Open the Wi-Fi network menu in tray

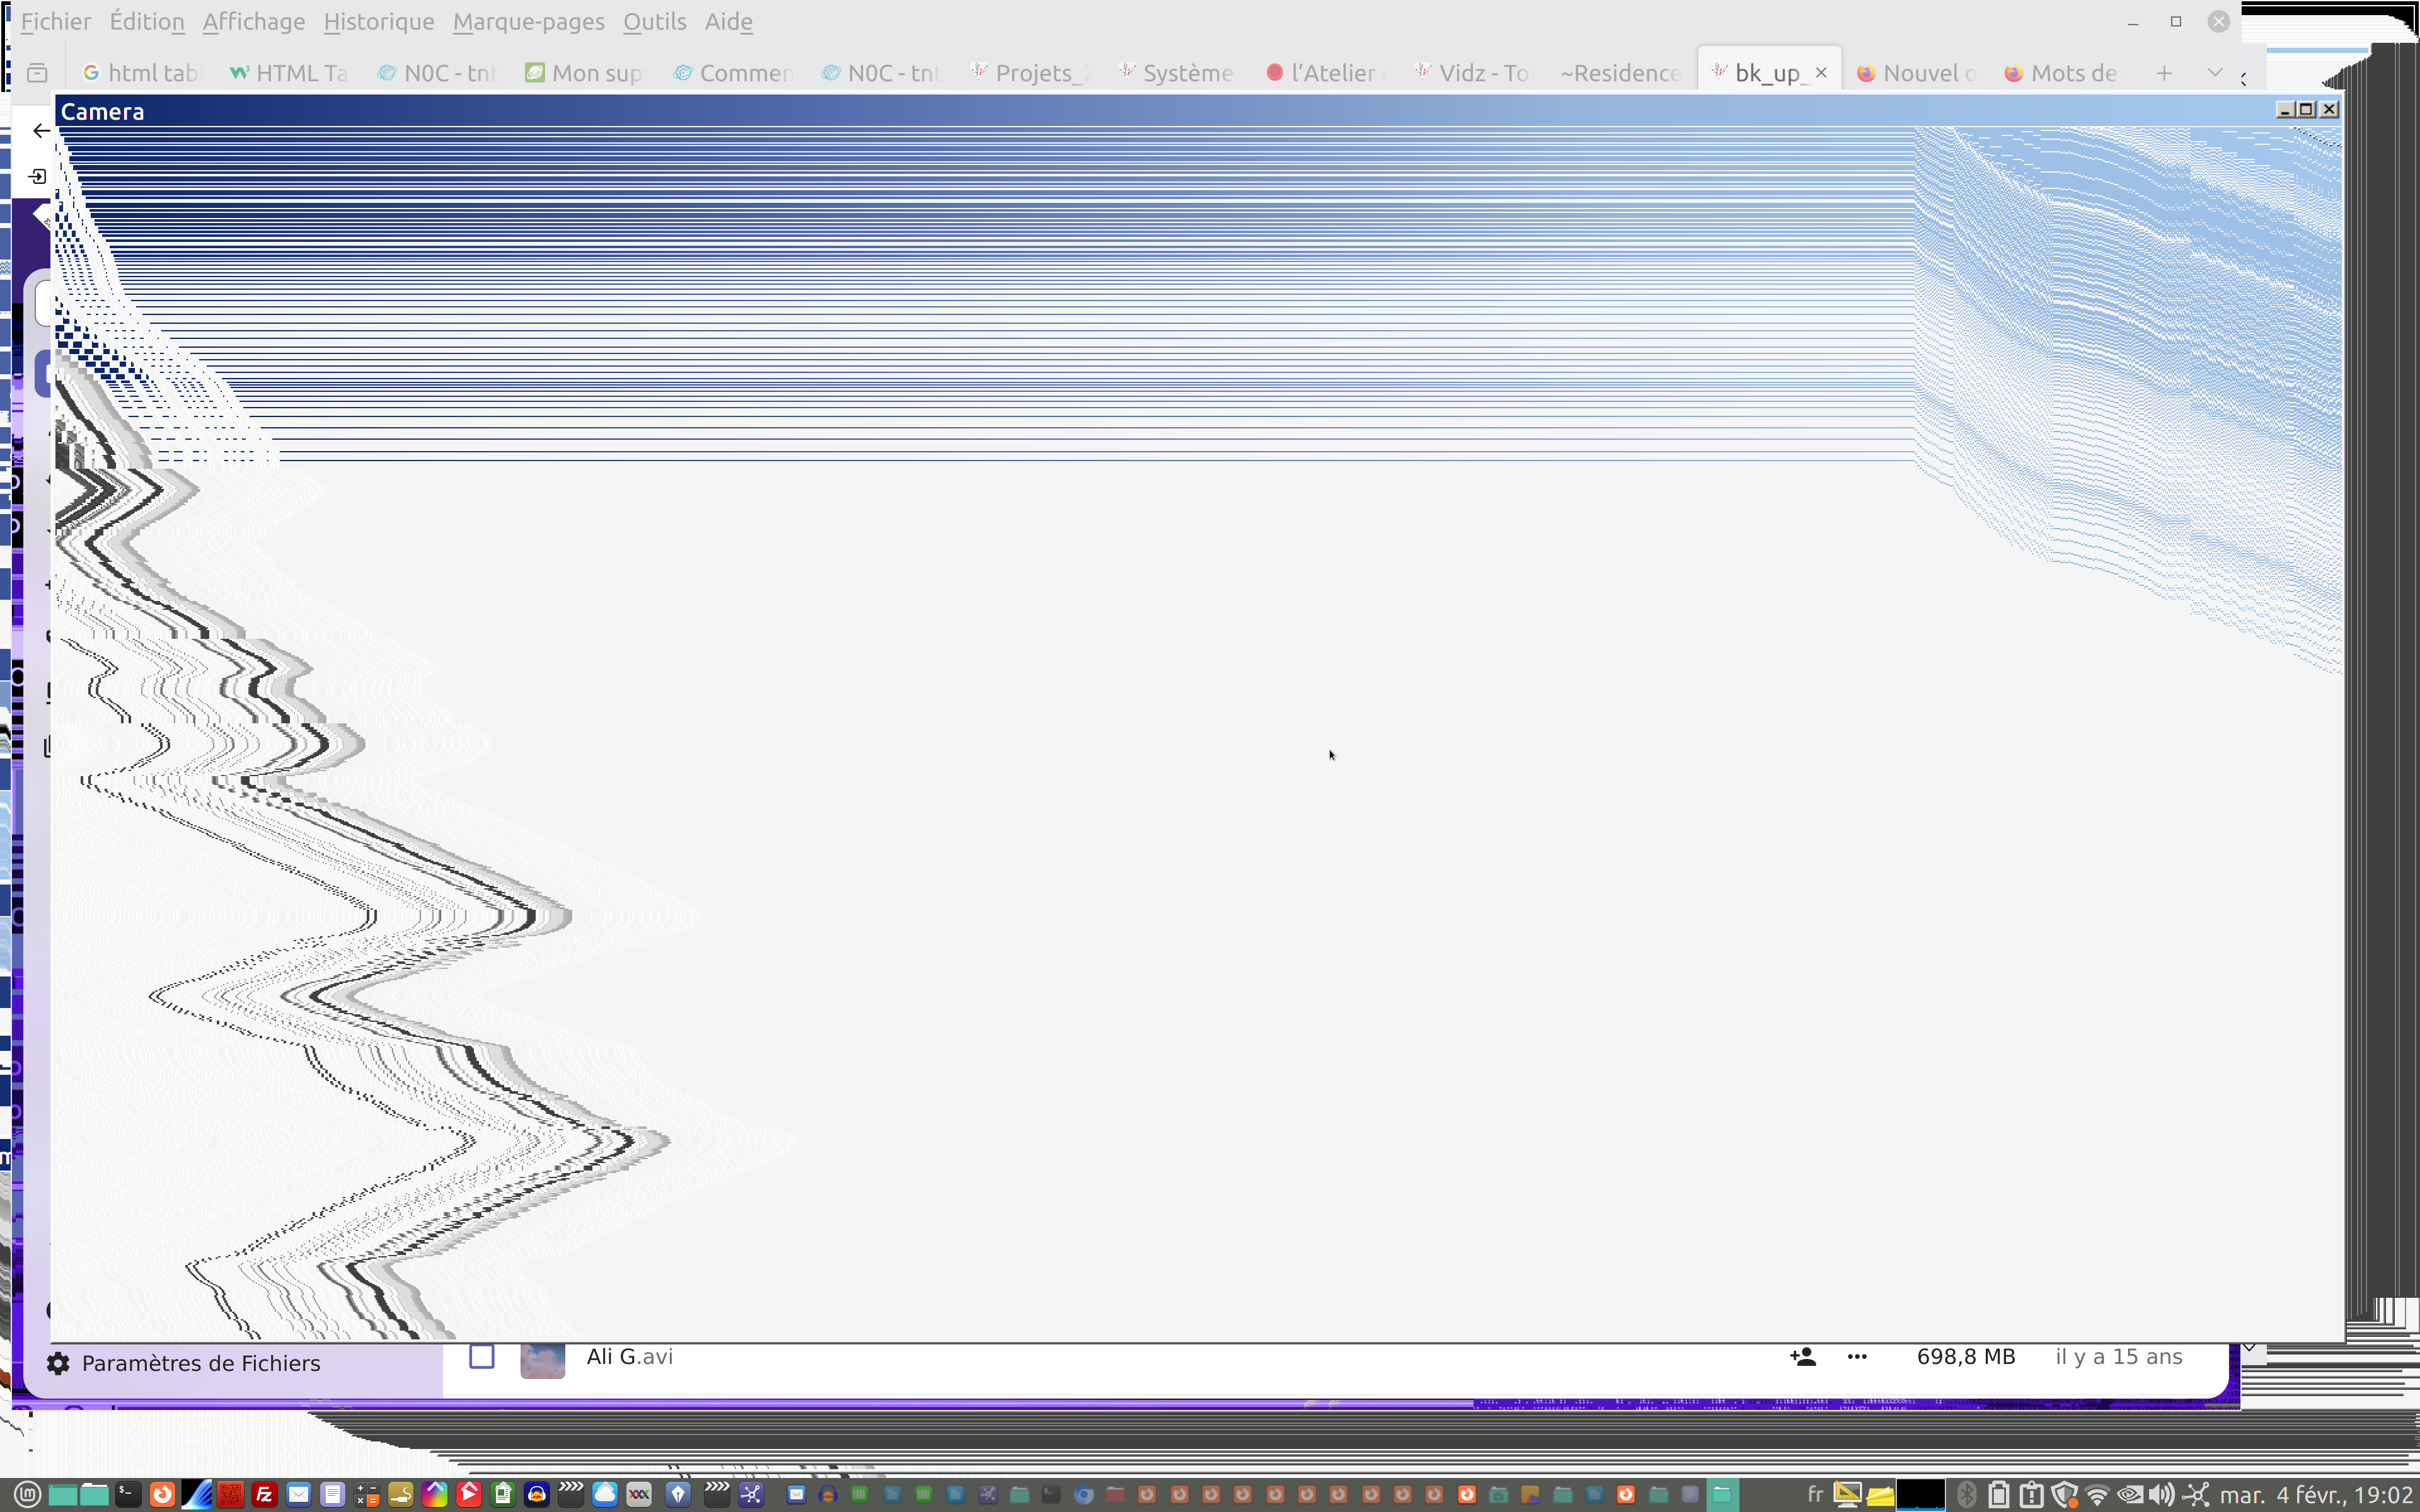tap(2097, 1495)
